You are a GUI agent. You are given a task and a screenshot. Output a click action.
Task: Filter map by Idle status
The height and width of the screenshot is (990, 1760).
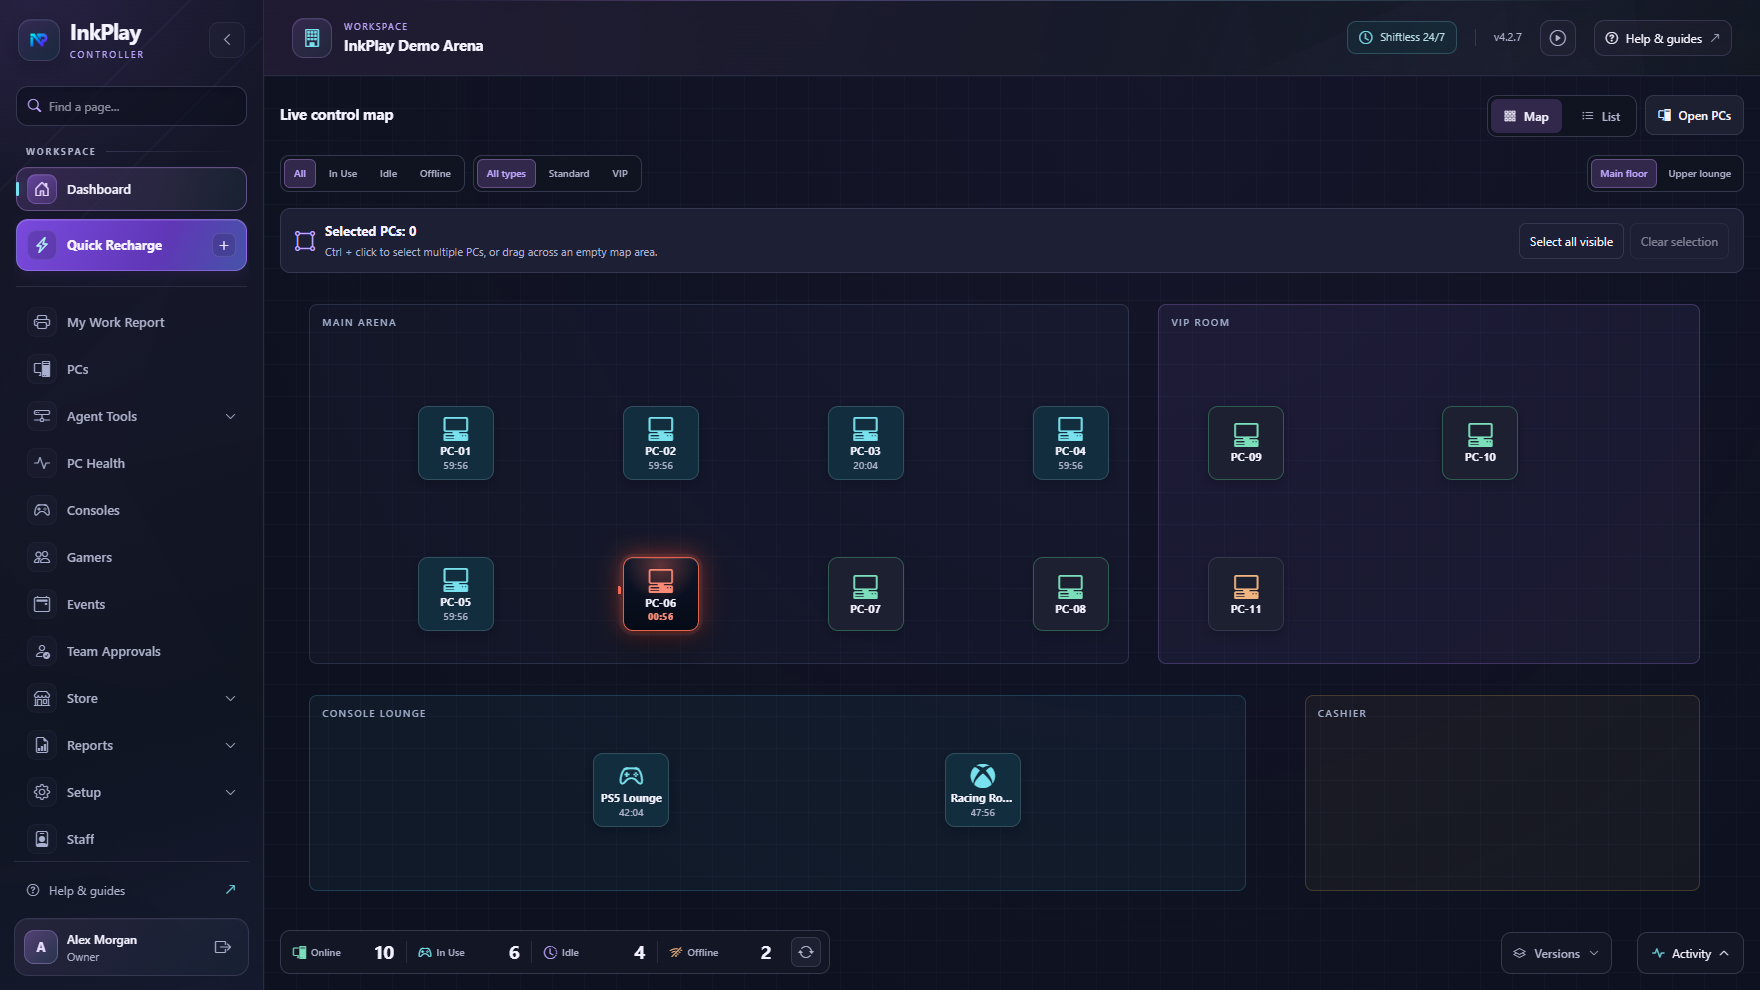(388, 174)
